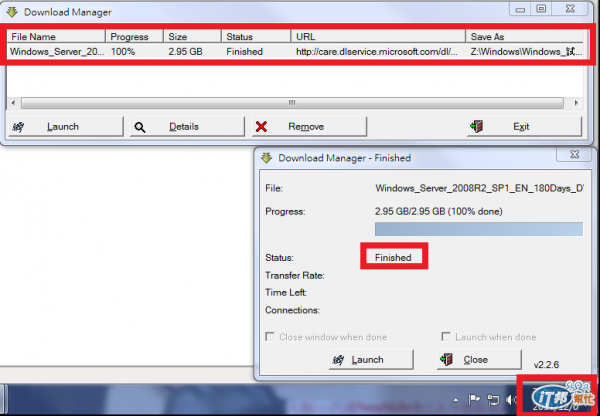Minimize the main Download Manager window

[x=520, y=9]
